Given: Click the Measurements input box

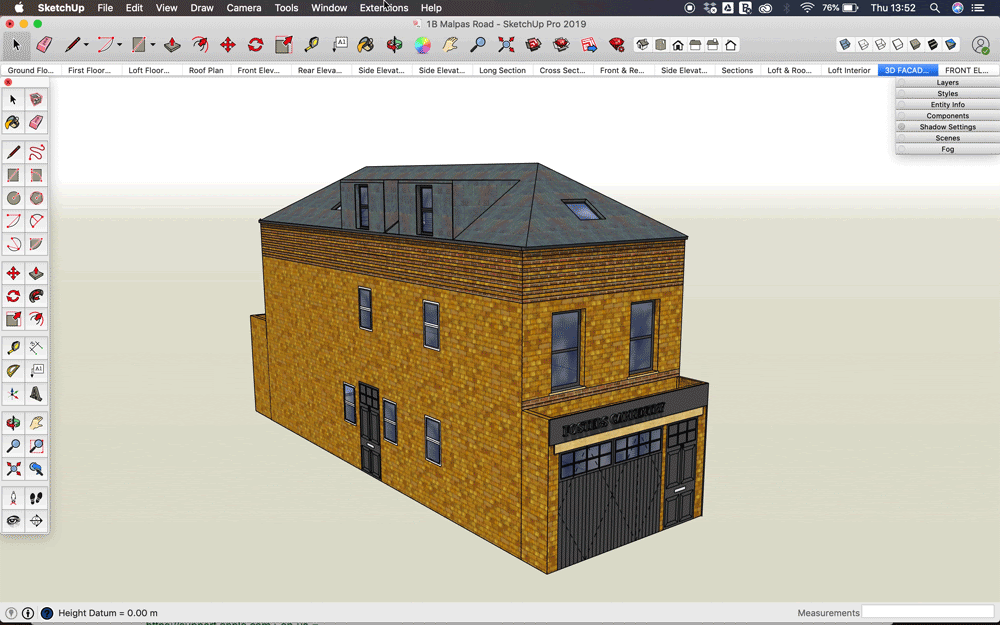Looking at the screenshot, I should 927,612.
